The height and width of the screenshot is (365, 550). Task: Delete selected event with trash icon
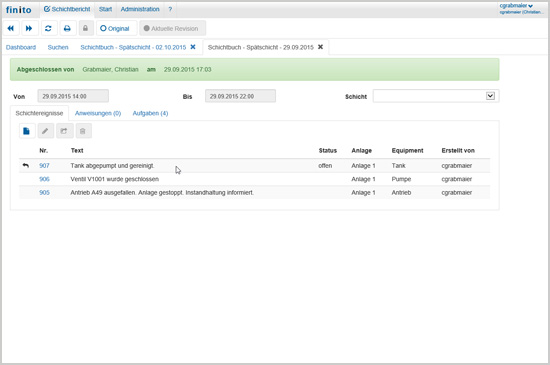[83, 131]
